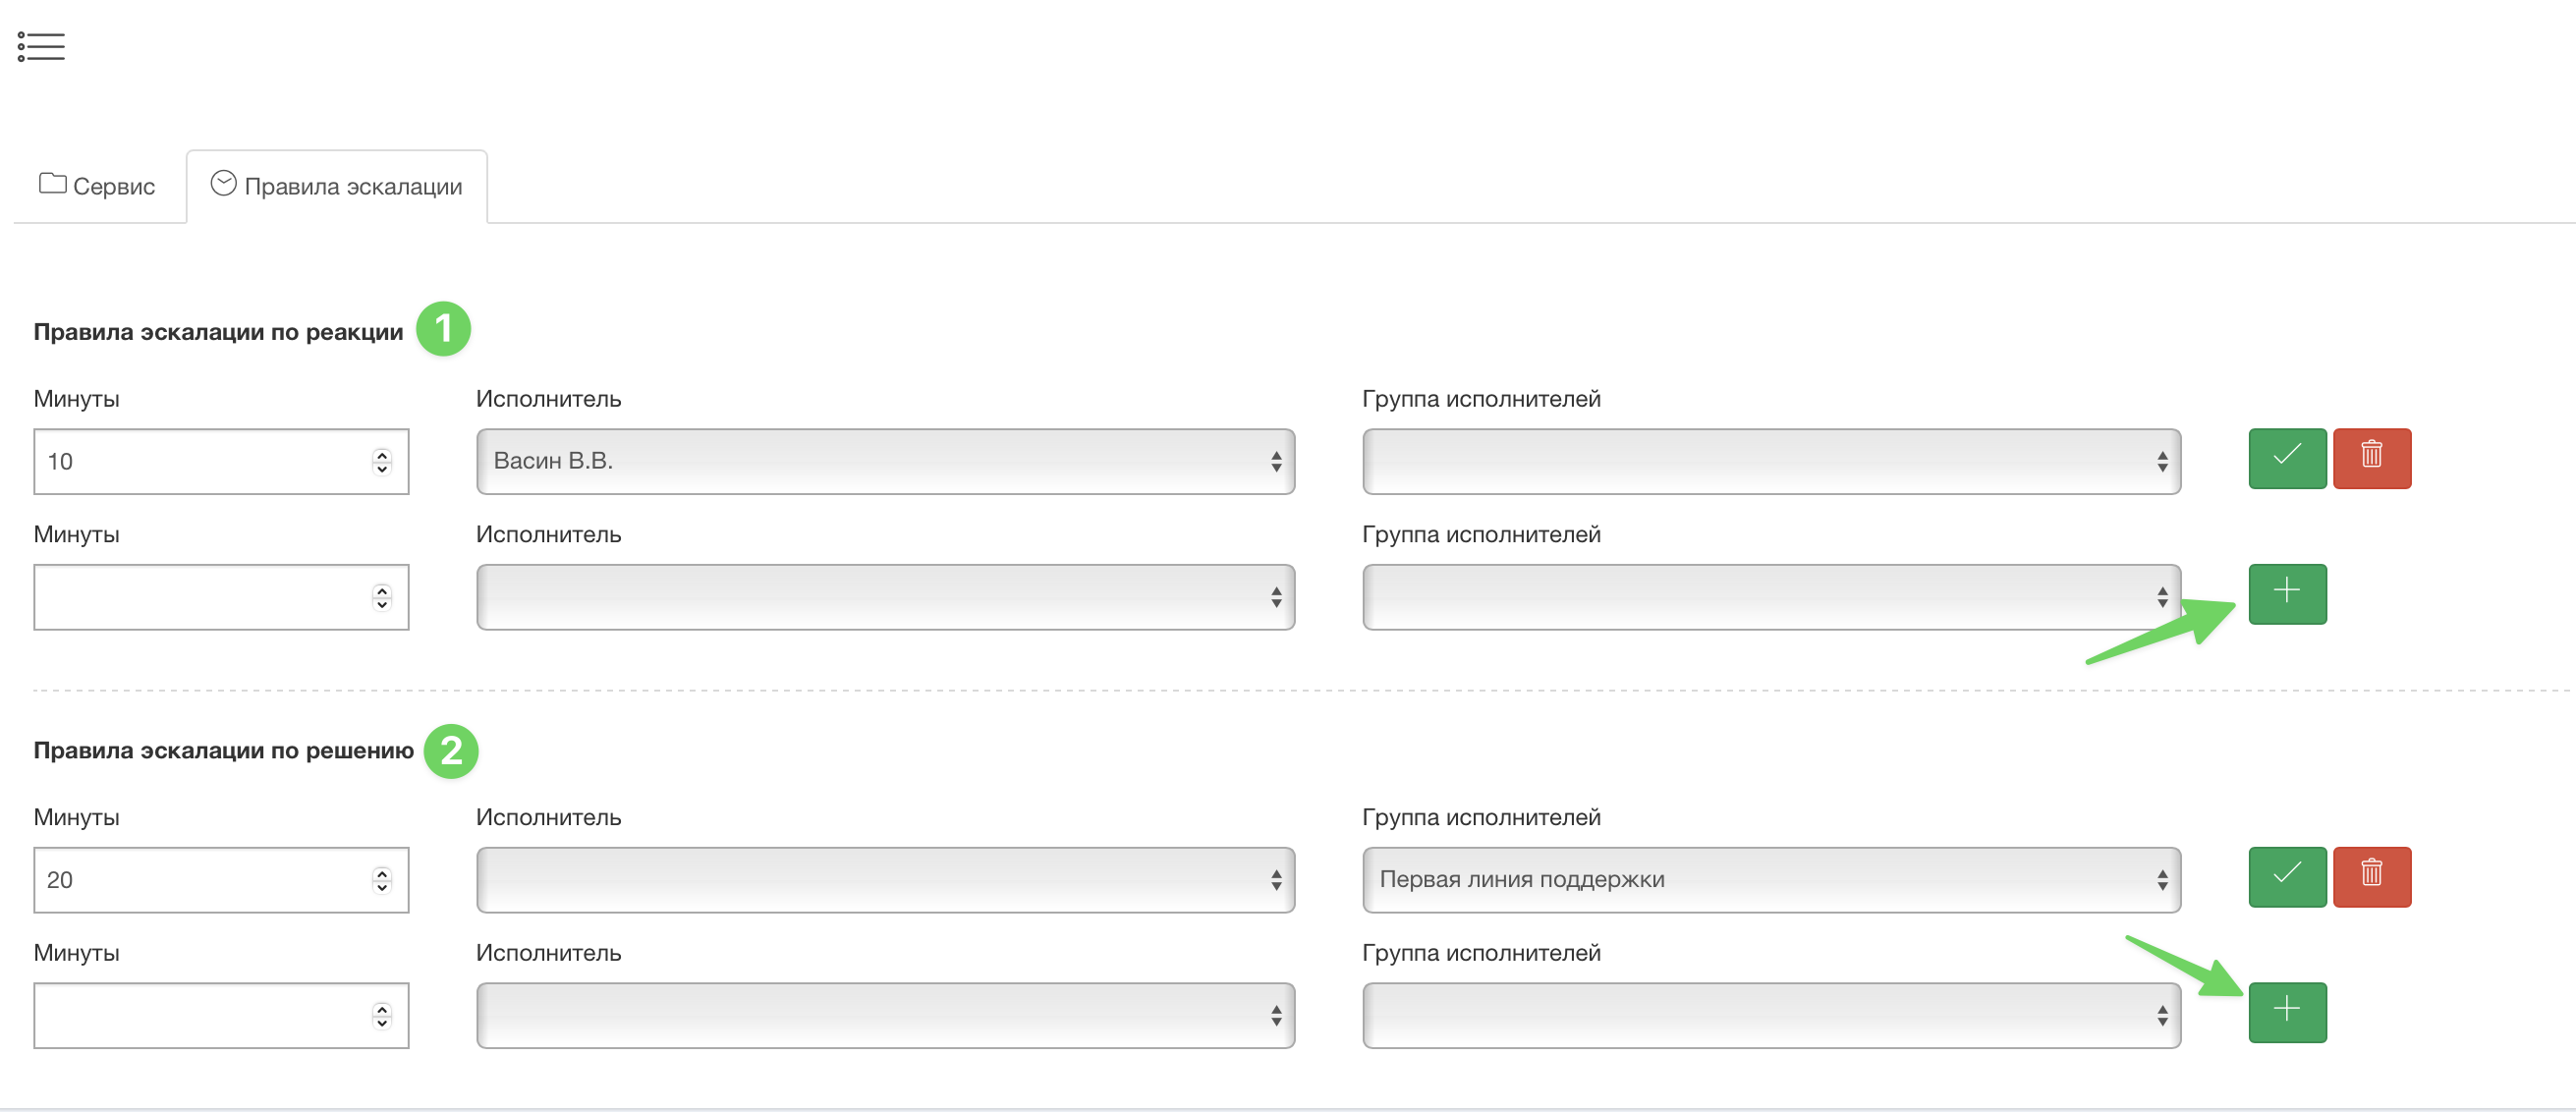The height and width of the screenshot is (1112, 2576).
Task: Click the clock icon on Правила эскалации tab
Action: coord(223,183)
